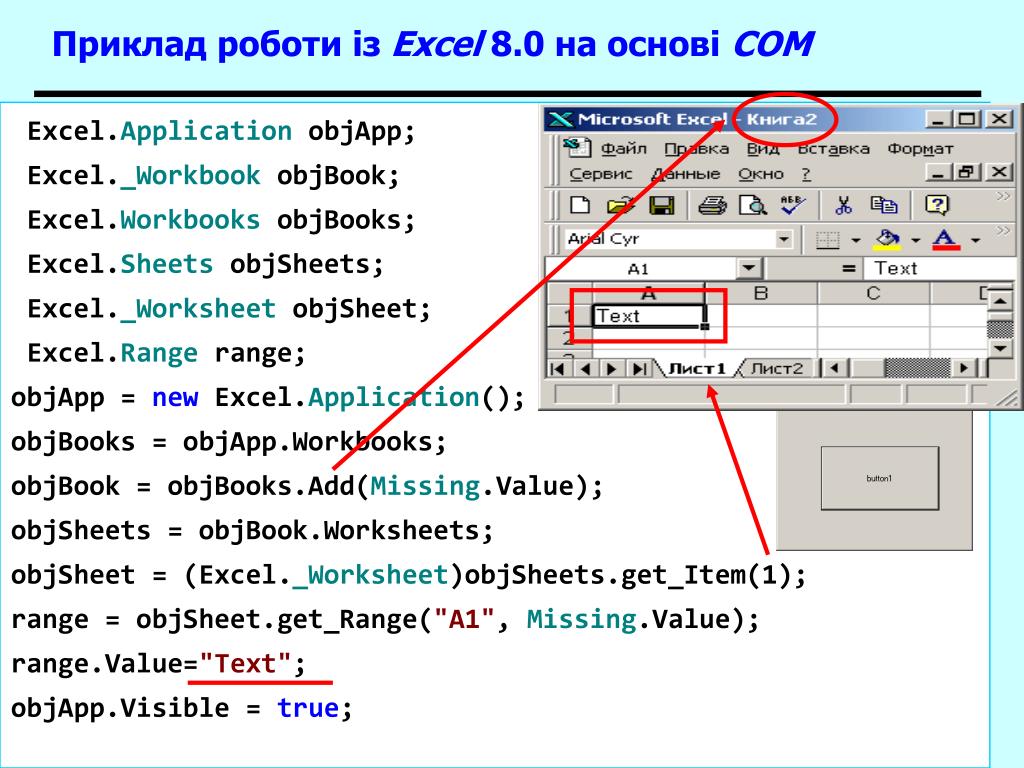This screenshot has height=768, width=1024.
Task: Maximize the Excel application window
Action: [967, 120]
